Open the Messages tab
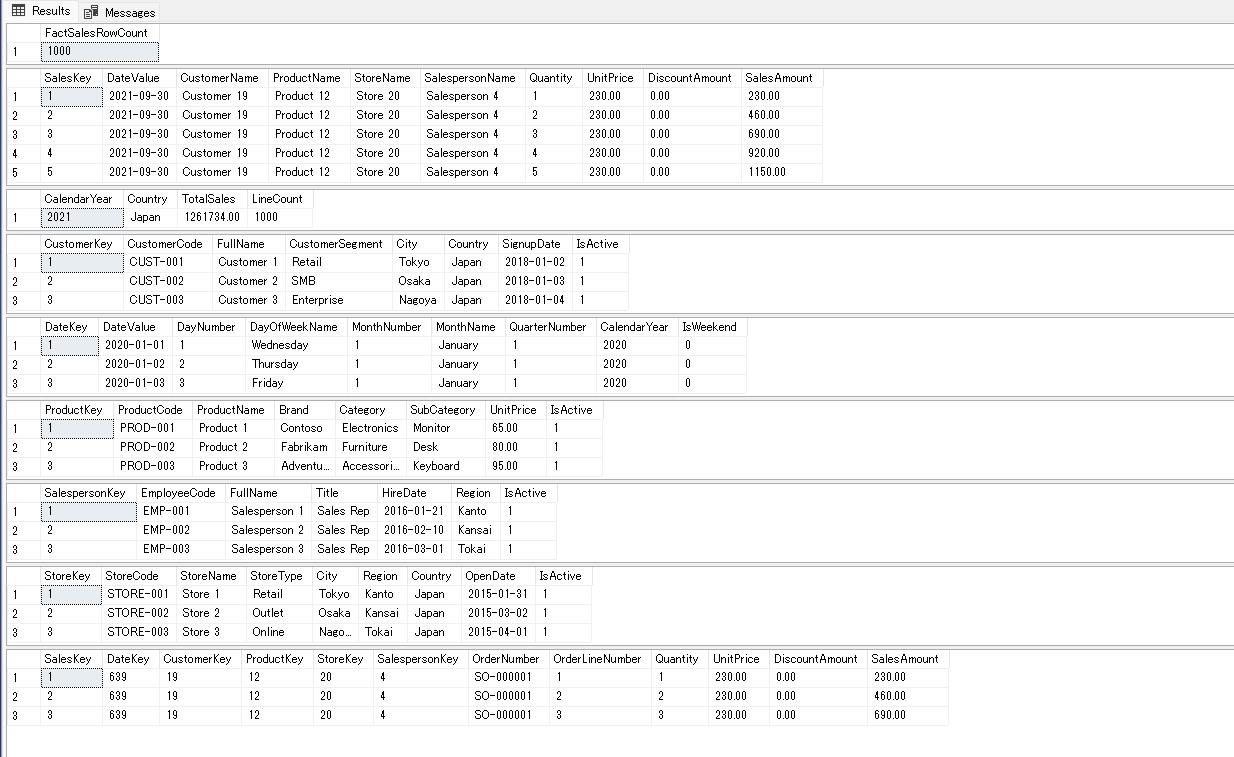This screenshot has width=1234, height=757. pos(120,12)
